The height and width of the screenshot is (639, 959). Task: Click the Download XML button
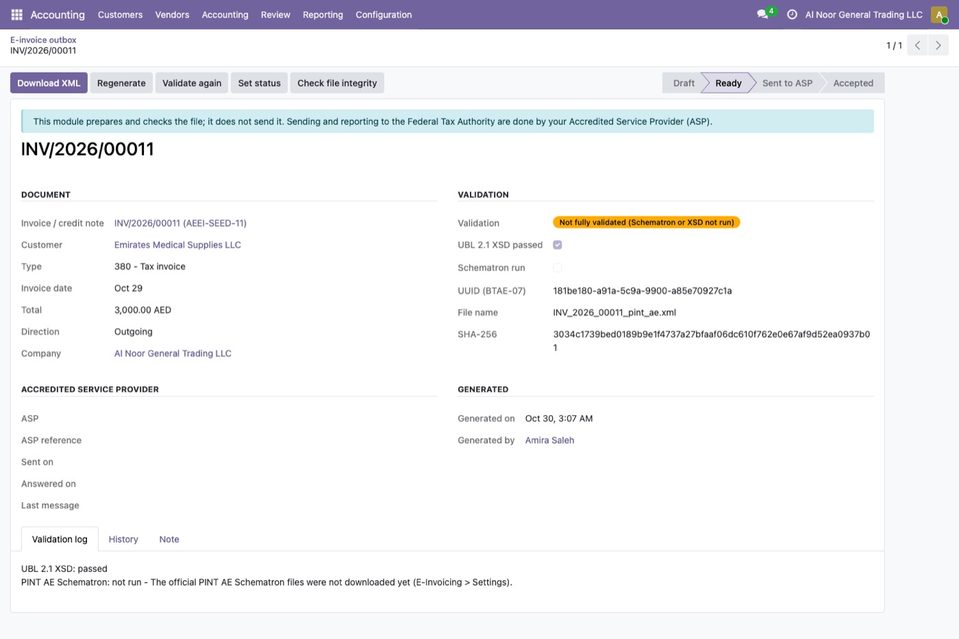(49, 83)
